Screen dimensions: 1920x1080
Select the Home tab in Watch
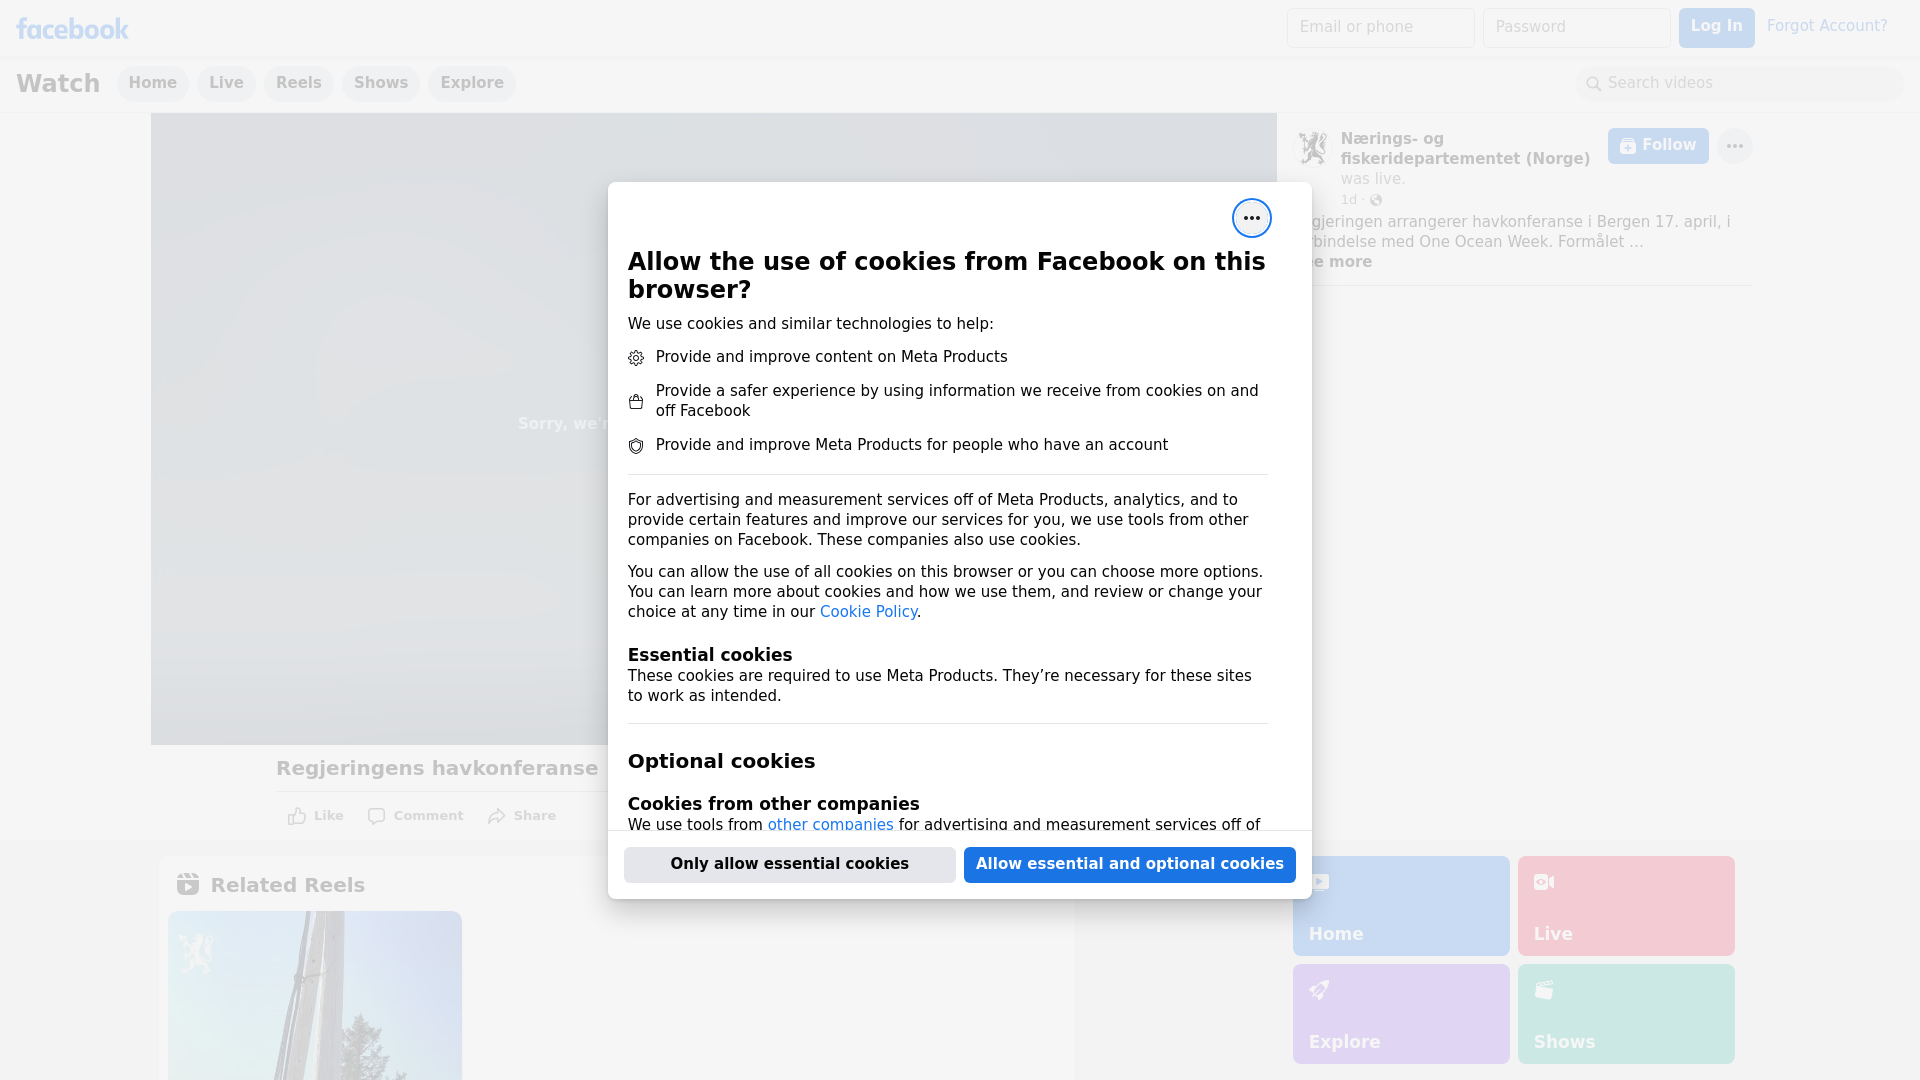pyautogui.click(x=152, y=84)
